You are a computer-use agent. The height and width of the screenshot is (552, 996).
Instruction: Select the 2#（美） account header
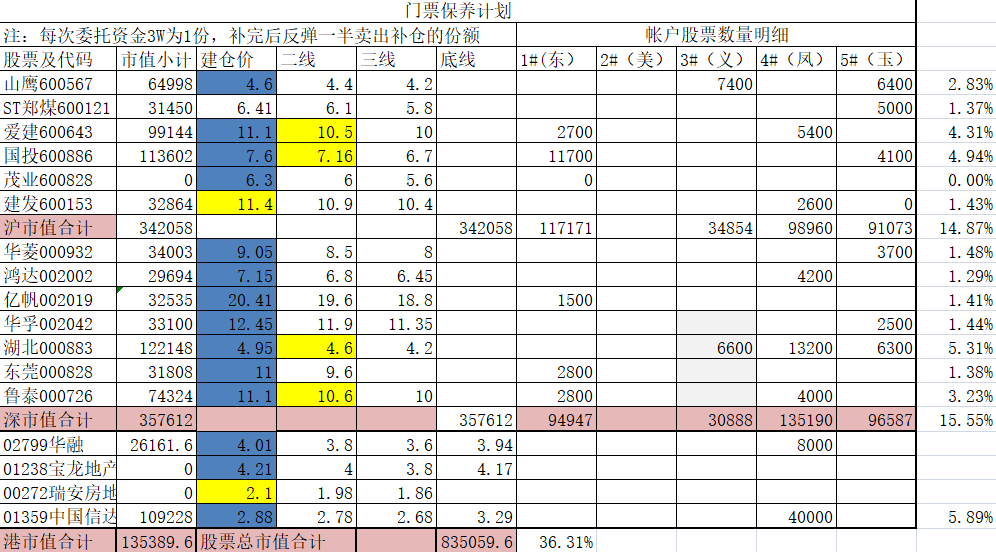click(636, 60)
